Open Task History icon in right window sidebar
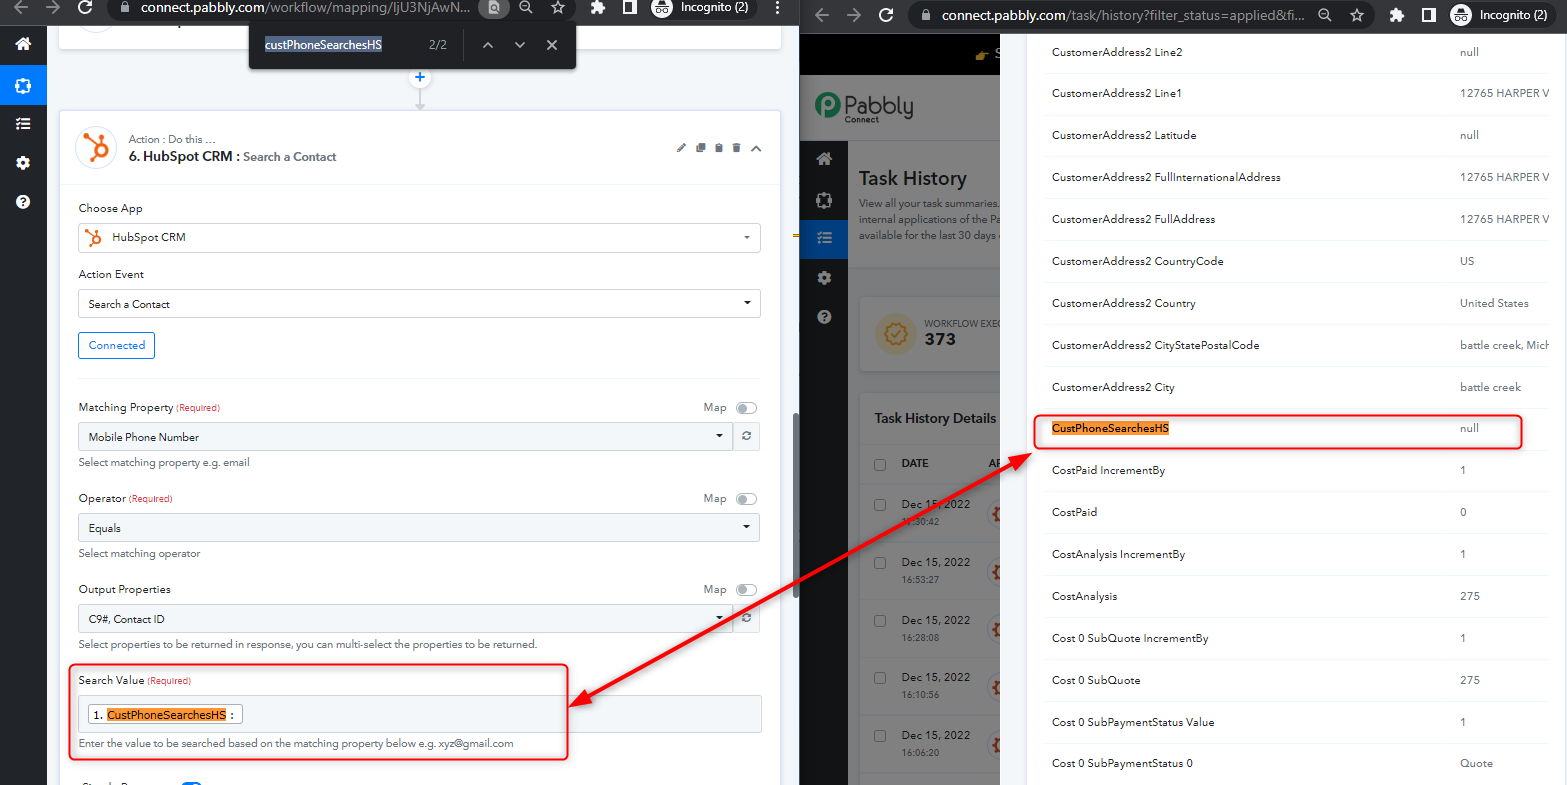This screenshot has width=1567, height=785. tap(824, 238)
